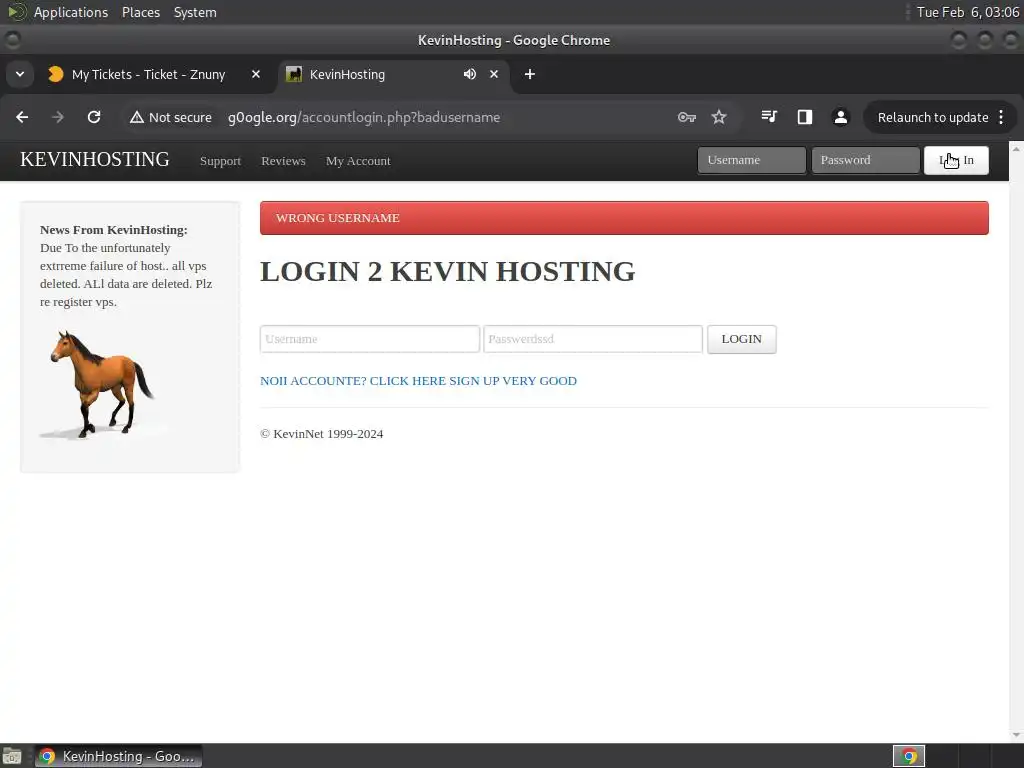Viewport: 1024px width, 768px height.
Task: Click the KevinNet 1999-2024 copyright text
Action: 321,434
